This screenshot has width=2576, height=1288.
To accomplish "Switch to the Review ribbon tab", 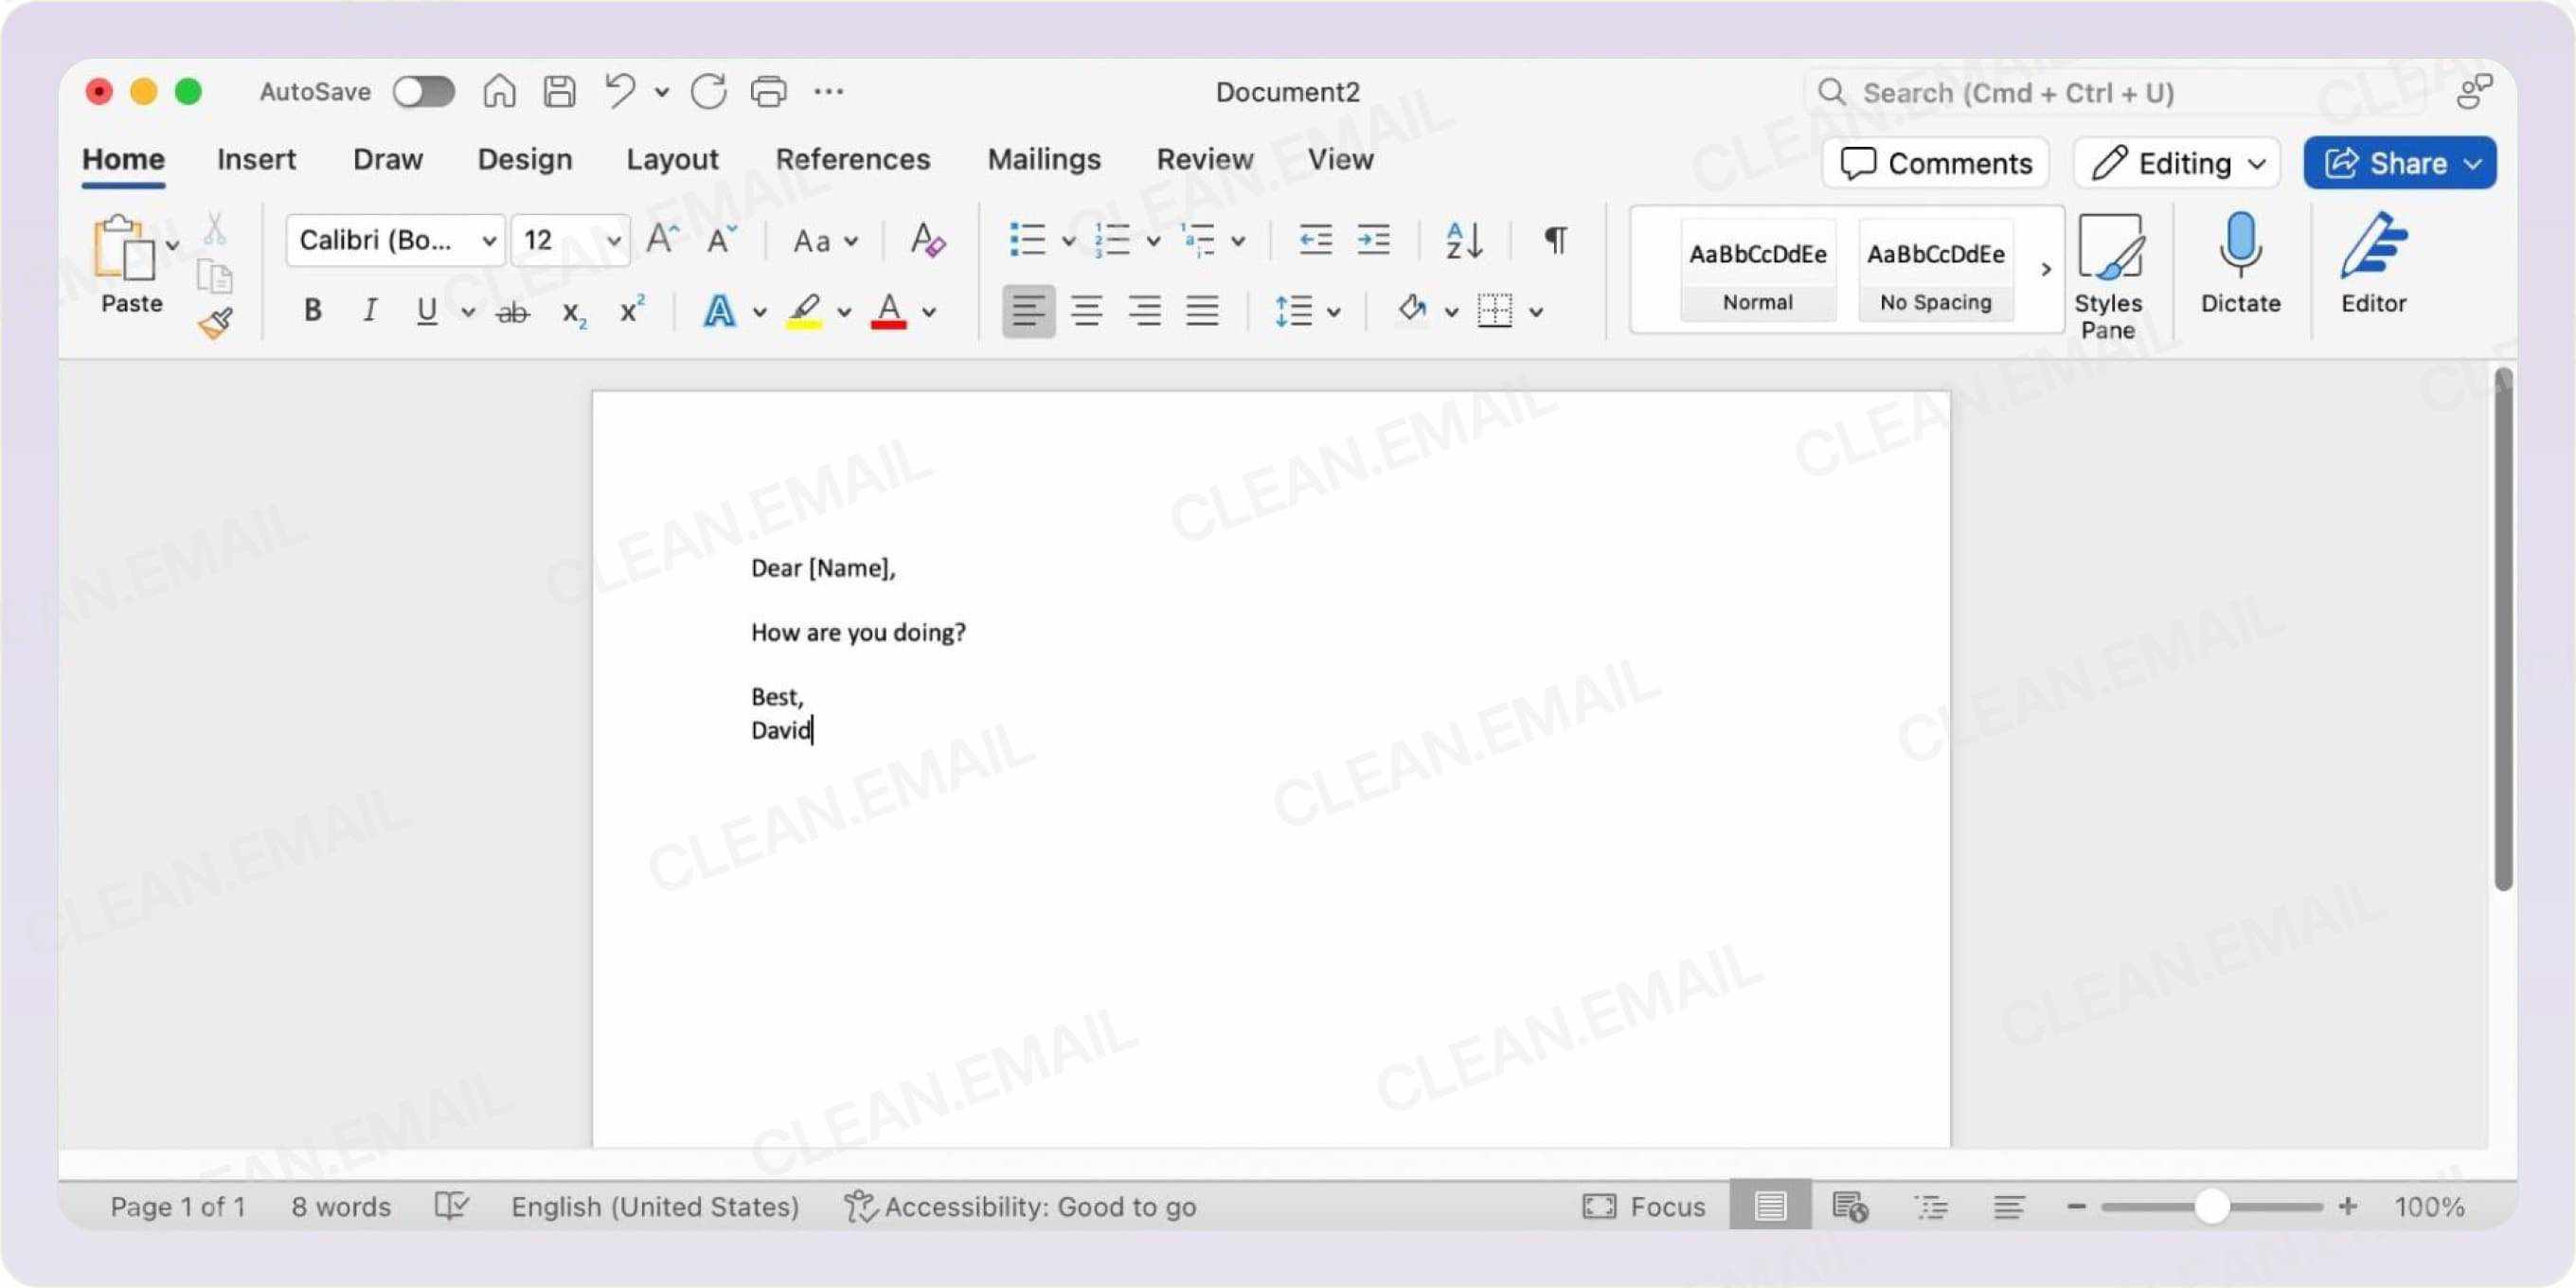I will pos(1204,159).
